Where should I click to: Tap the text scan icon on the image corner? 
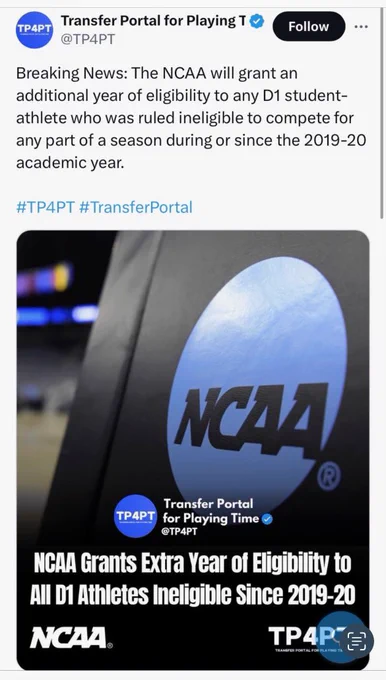tap(357, 641)
